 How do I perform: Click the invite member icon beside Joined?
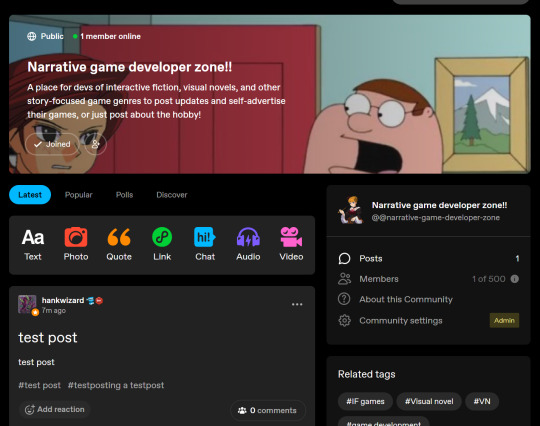pyautogui.click(x=95, y=144)
